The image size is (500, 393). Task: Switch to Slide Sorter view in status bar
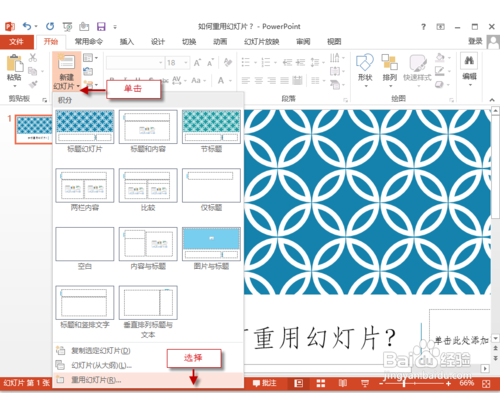coord(321,384)
